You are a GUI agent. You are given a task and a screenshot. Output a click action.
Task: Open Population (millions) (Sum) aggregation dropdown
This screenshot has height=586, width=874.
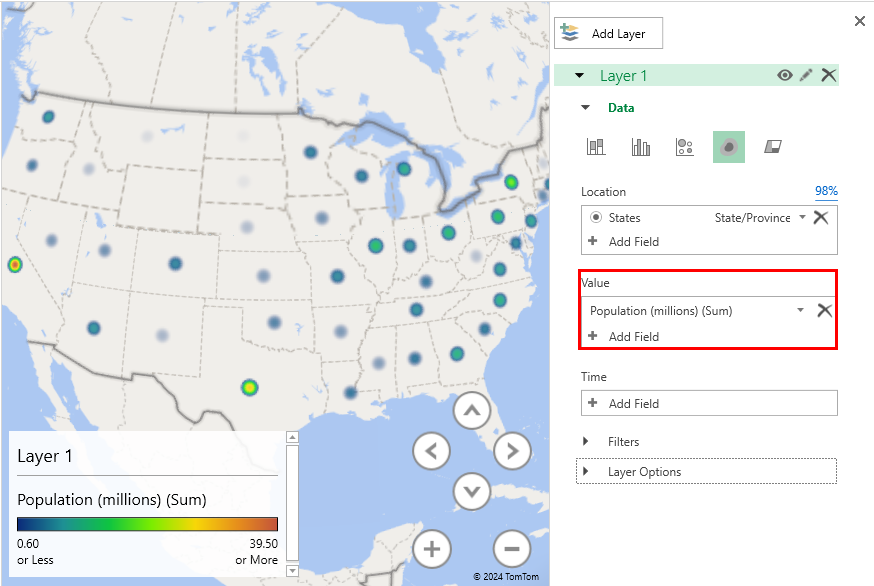(800, 310)
